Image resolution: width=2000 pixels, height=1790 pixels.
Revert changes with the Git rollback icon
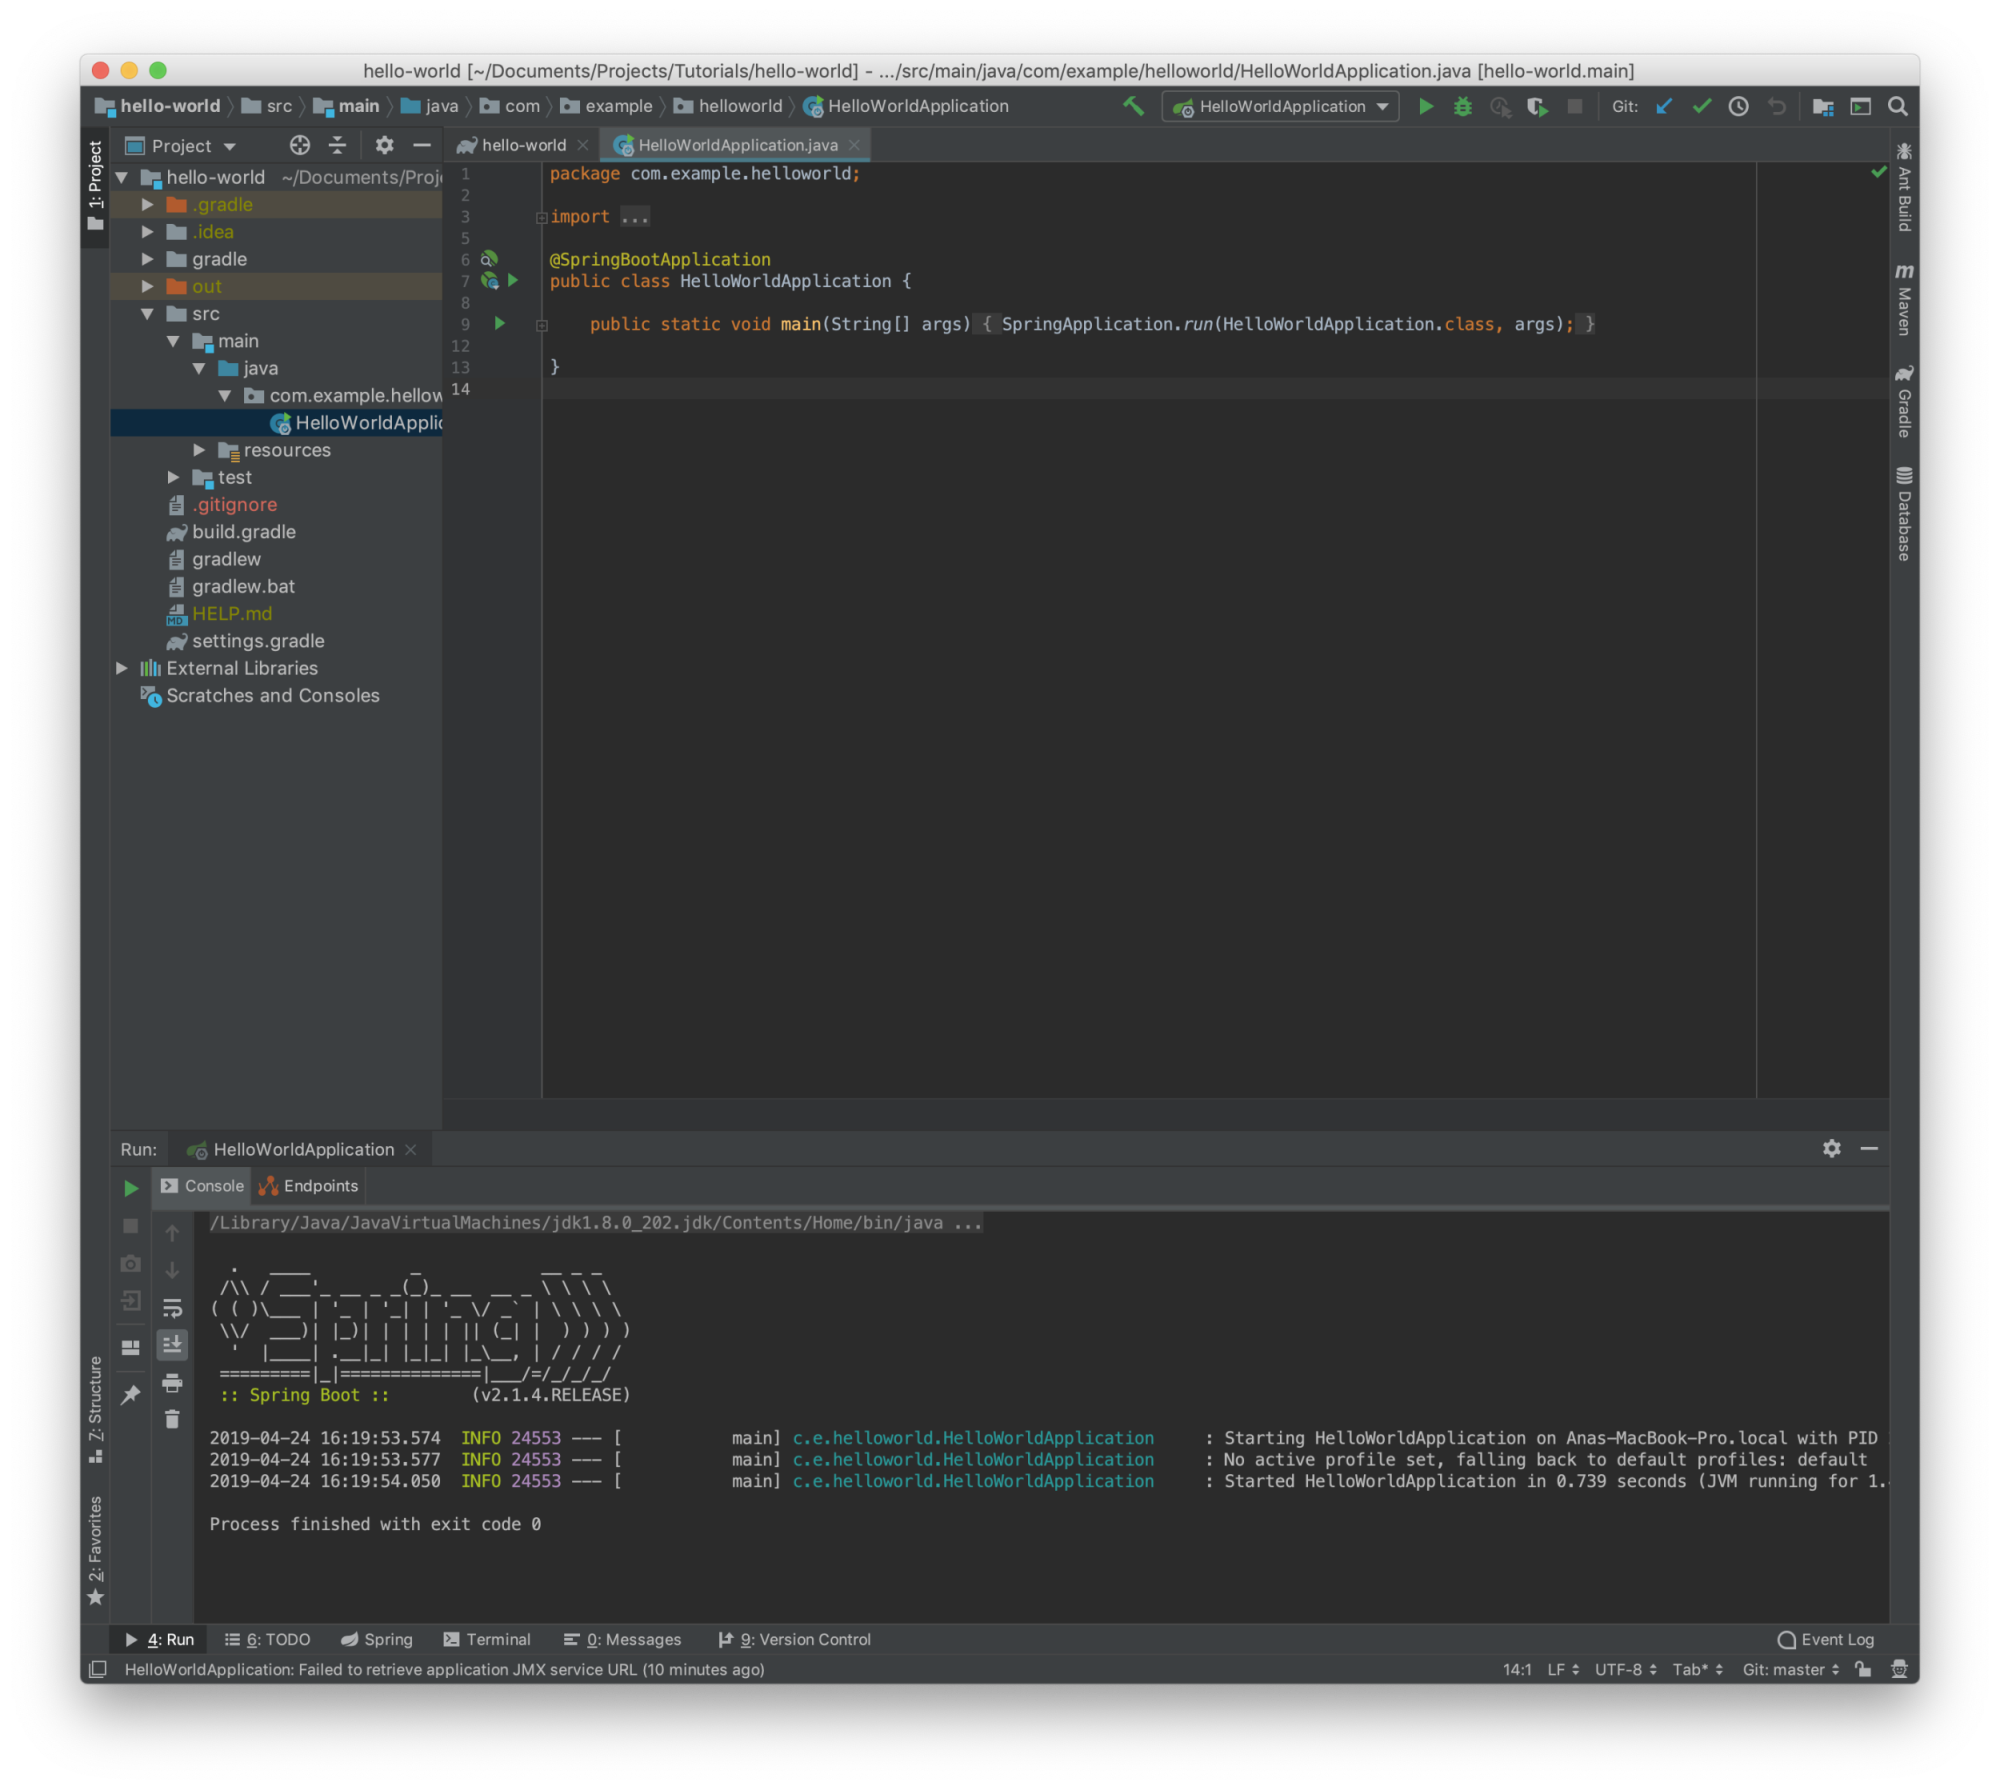coord(1777,106)
